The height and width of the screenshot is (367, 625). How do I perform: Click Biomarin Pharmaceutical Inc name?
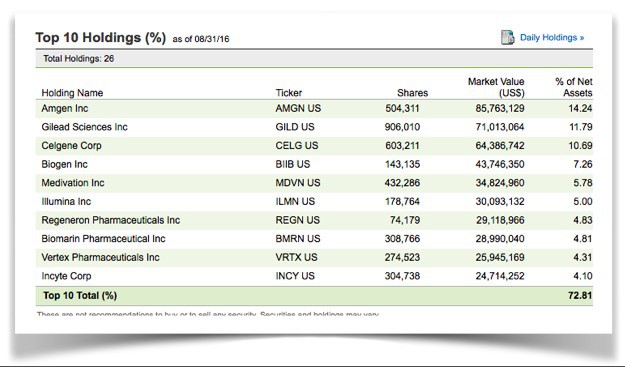(103, 239)
